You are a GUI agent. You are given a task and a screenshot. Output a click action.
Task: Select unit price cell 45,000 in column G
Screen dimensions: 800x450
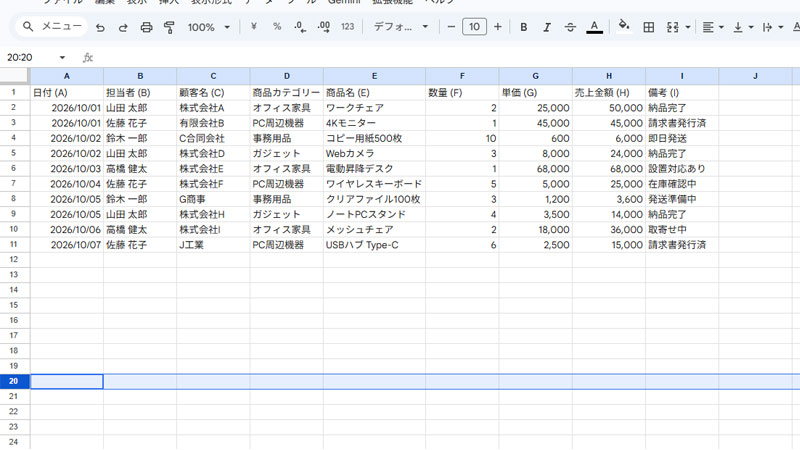(535, 123)
